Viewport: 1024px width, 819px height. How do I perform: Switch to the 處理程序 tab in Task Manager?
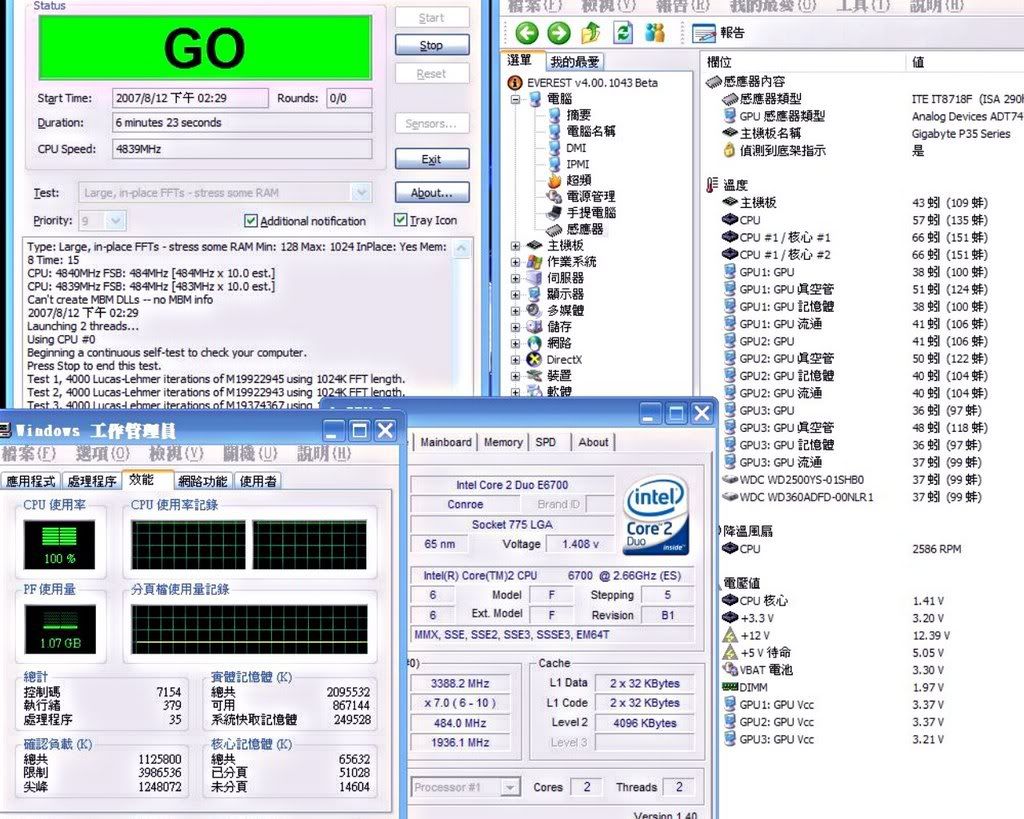click(92, 481)
